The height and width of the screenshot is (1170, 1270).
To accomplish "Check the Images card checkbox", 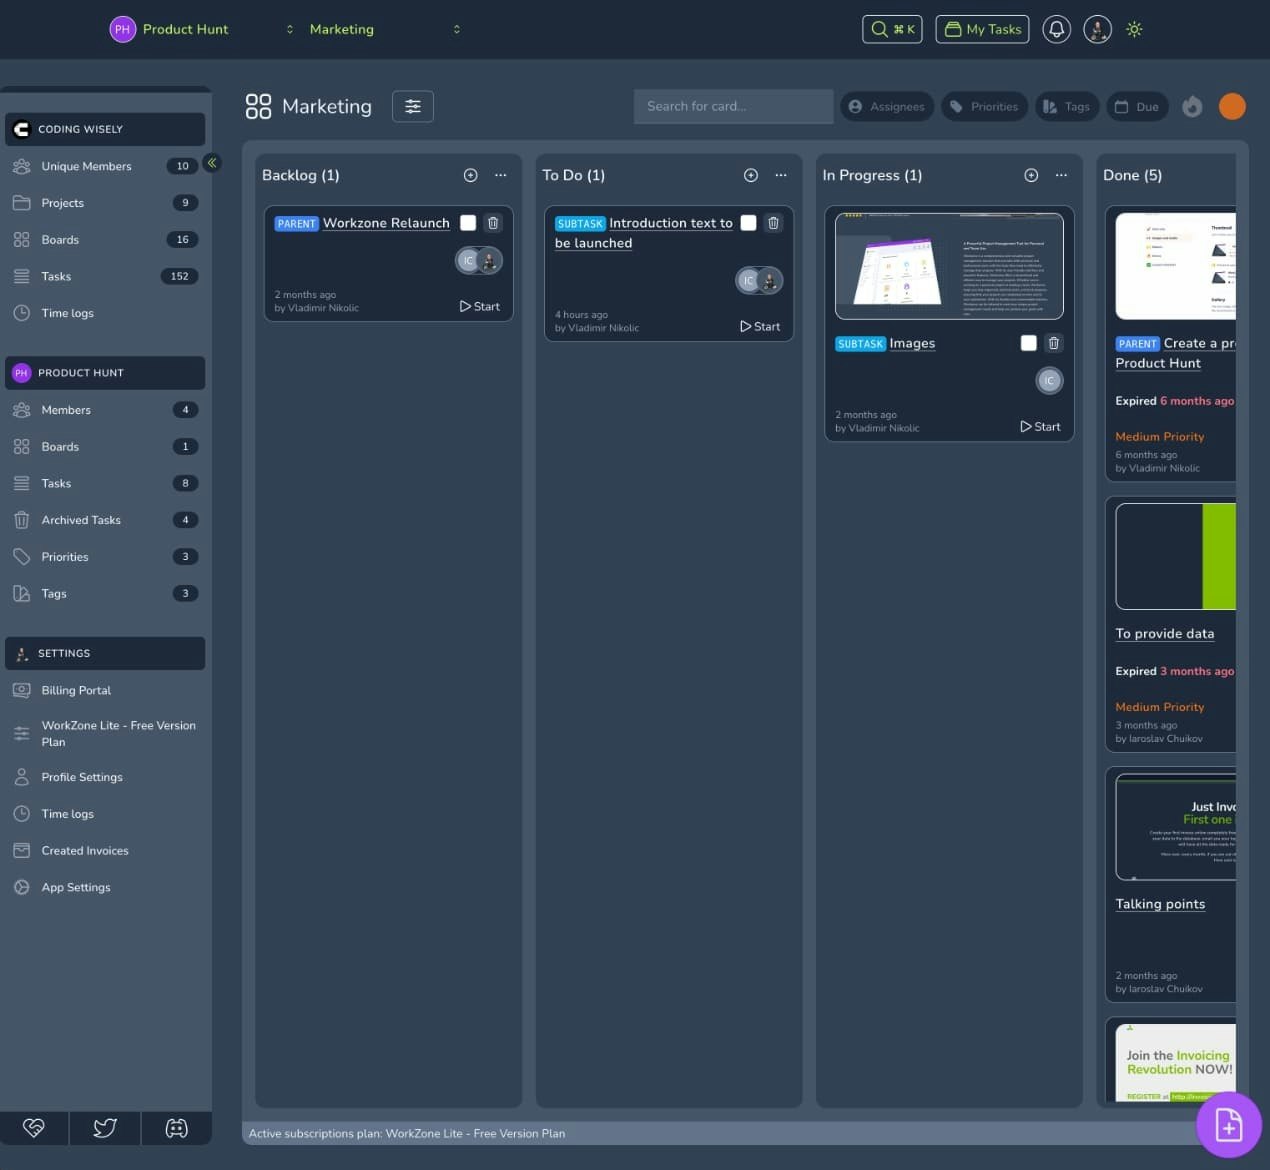I will (x=1028, y=343).
